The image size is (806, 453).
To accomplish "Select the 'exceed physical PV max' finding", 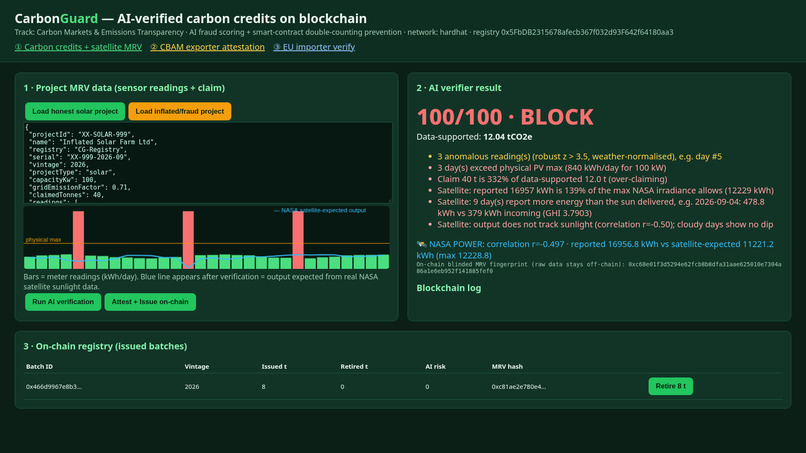I will pos(552,168).
